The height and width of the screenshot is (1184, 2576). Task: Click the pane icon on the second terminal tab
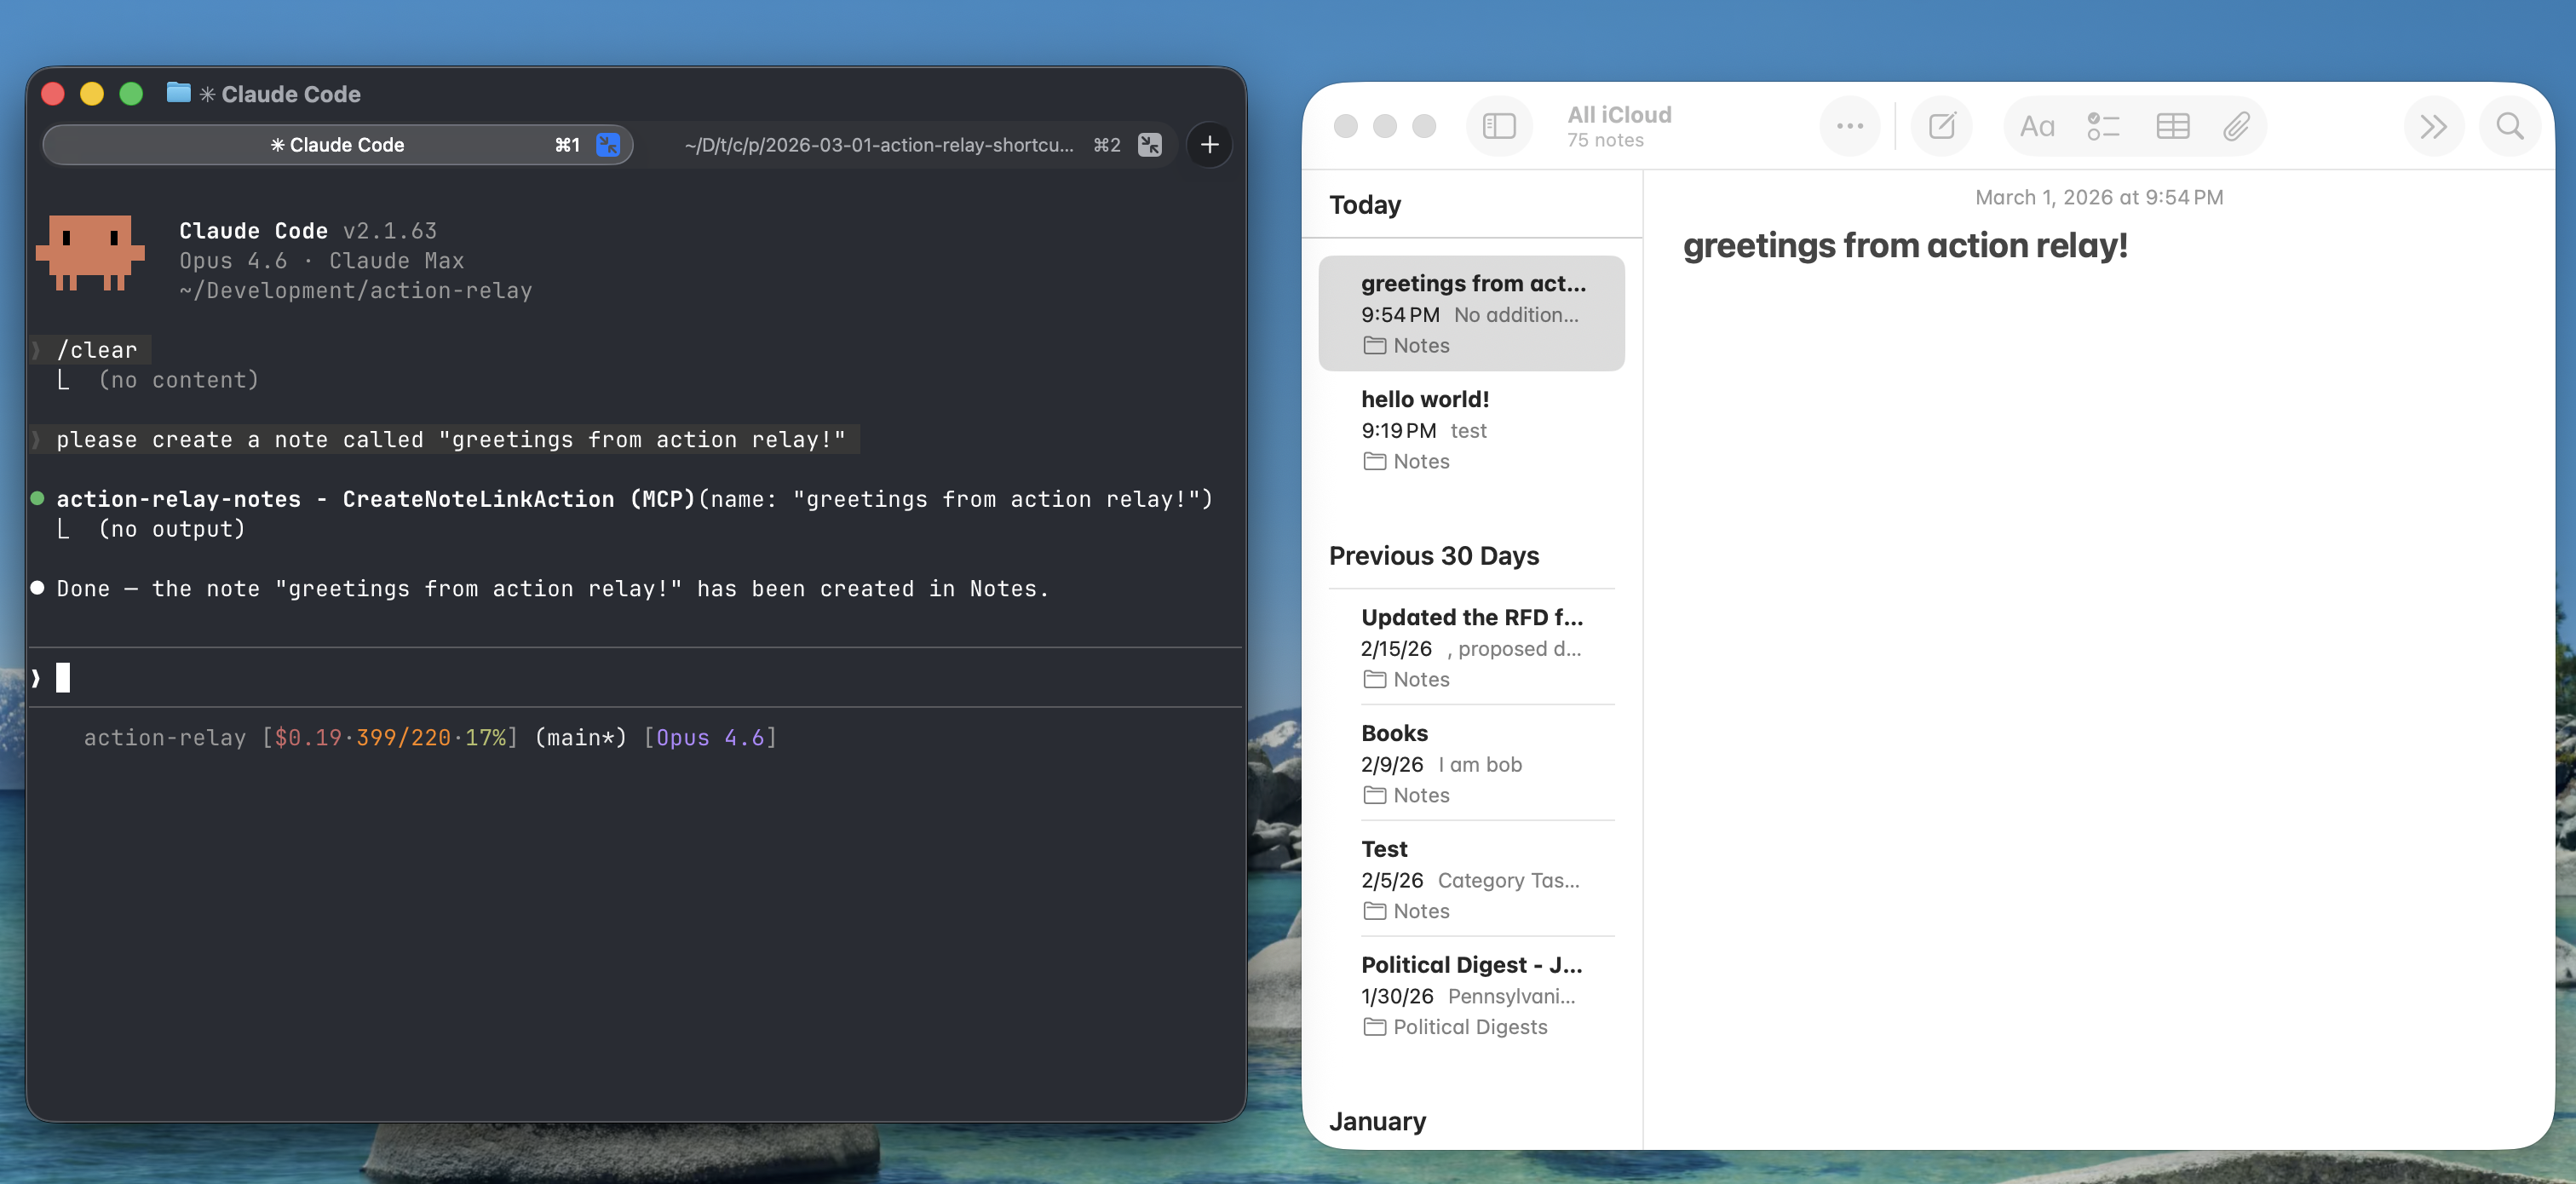coord(1149,144)
